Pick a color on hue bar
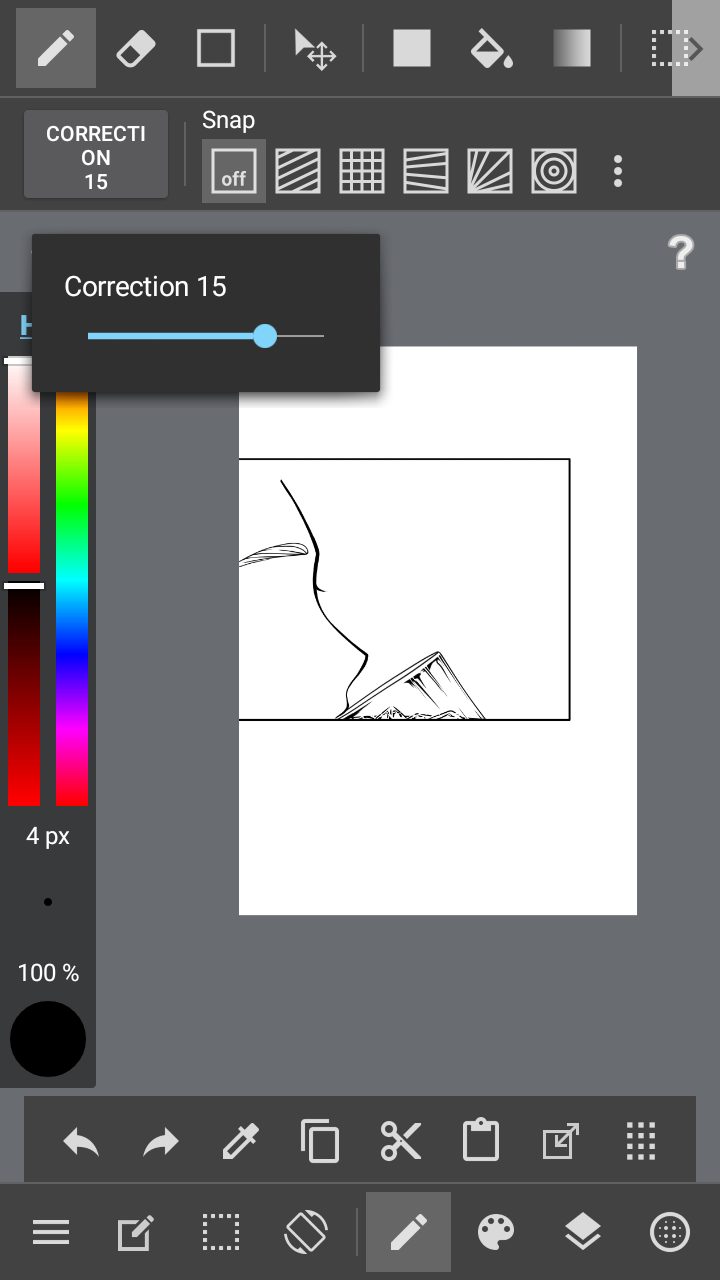This screenshot has width=720, height=1280. coord(72,600)
